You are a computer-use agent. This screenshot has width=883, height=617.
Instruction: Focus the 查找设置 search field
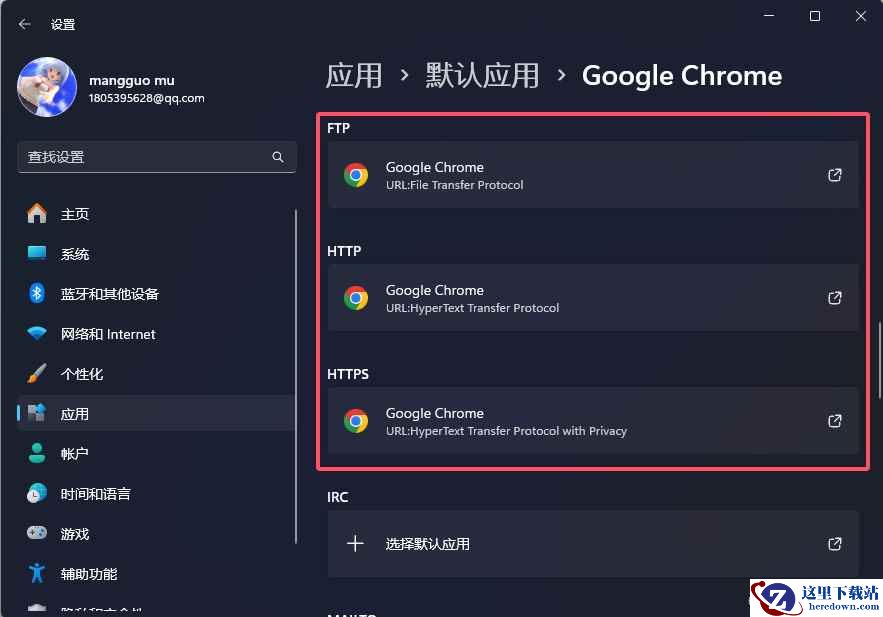pos(157,157)
